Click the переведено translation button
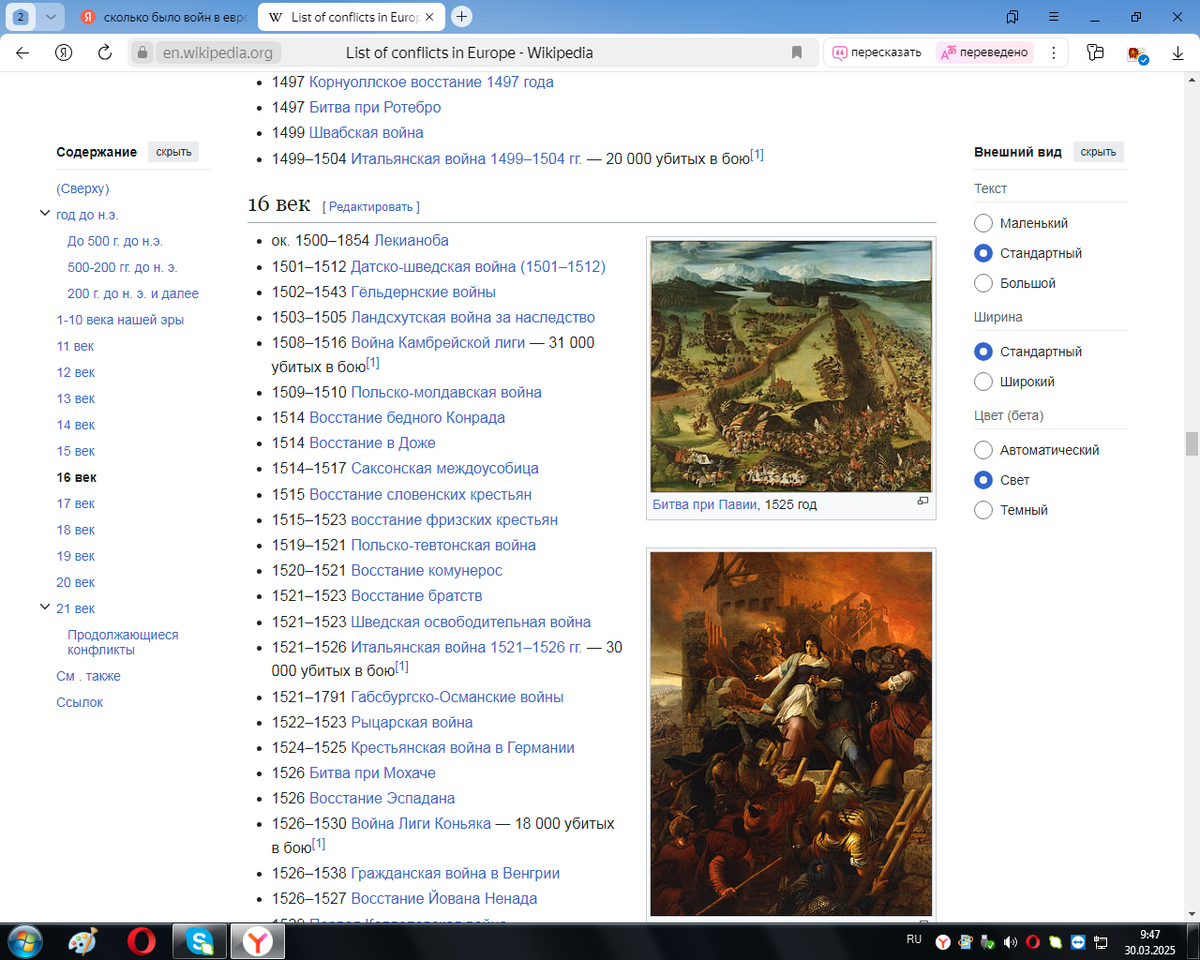Viewport: 1200px width, 960px height. 985,53
